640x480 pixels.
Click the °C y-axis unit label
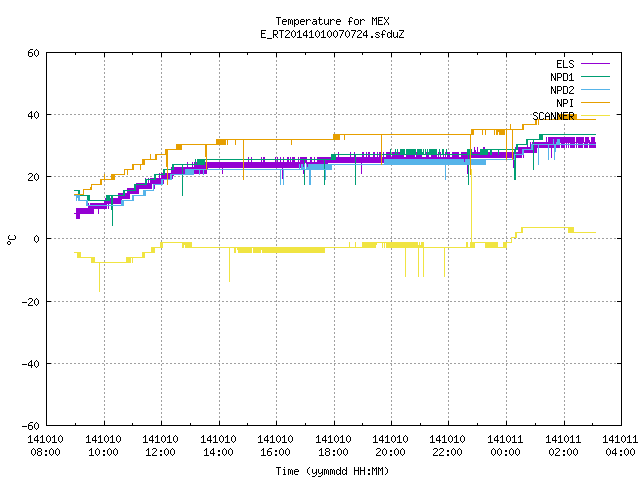[x=12, y=240]
